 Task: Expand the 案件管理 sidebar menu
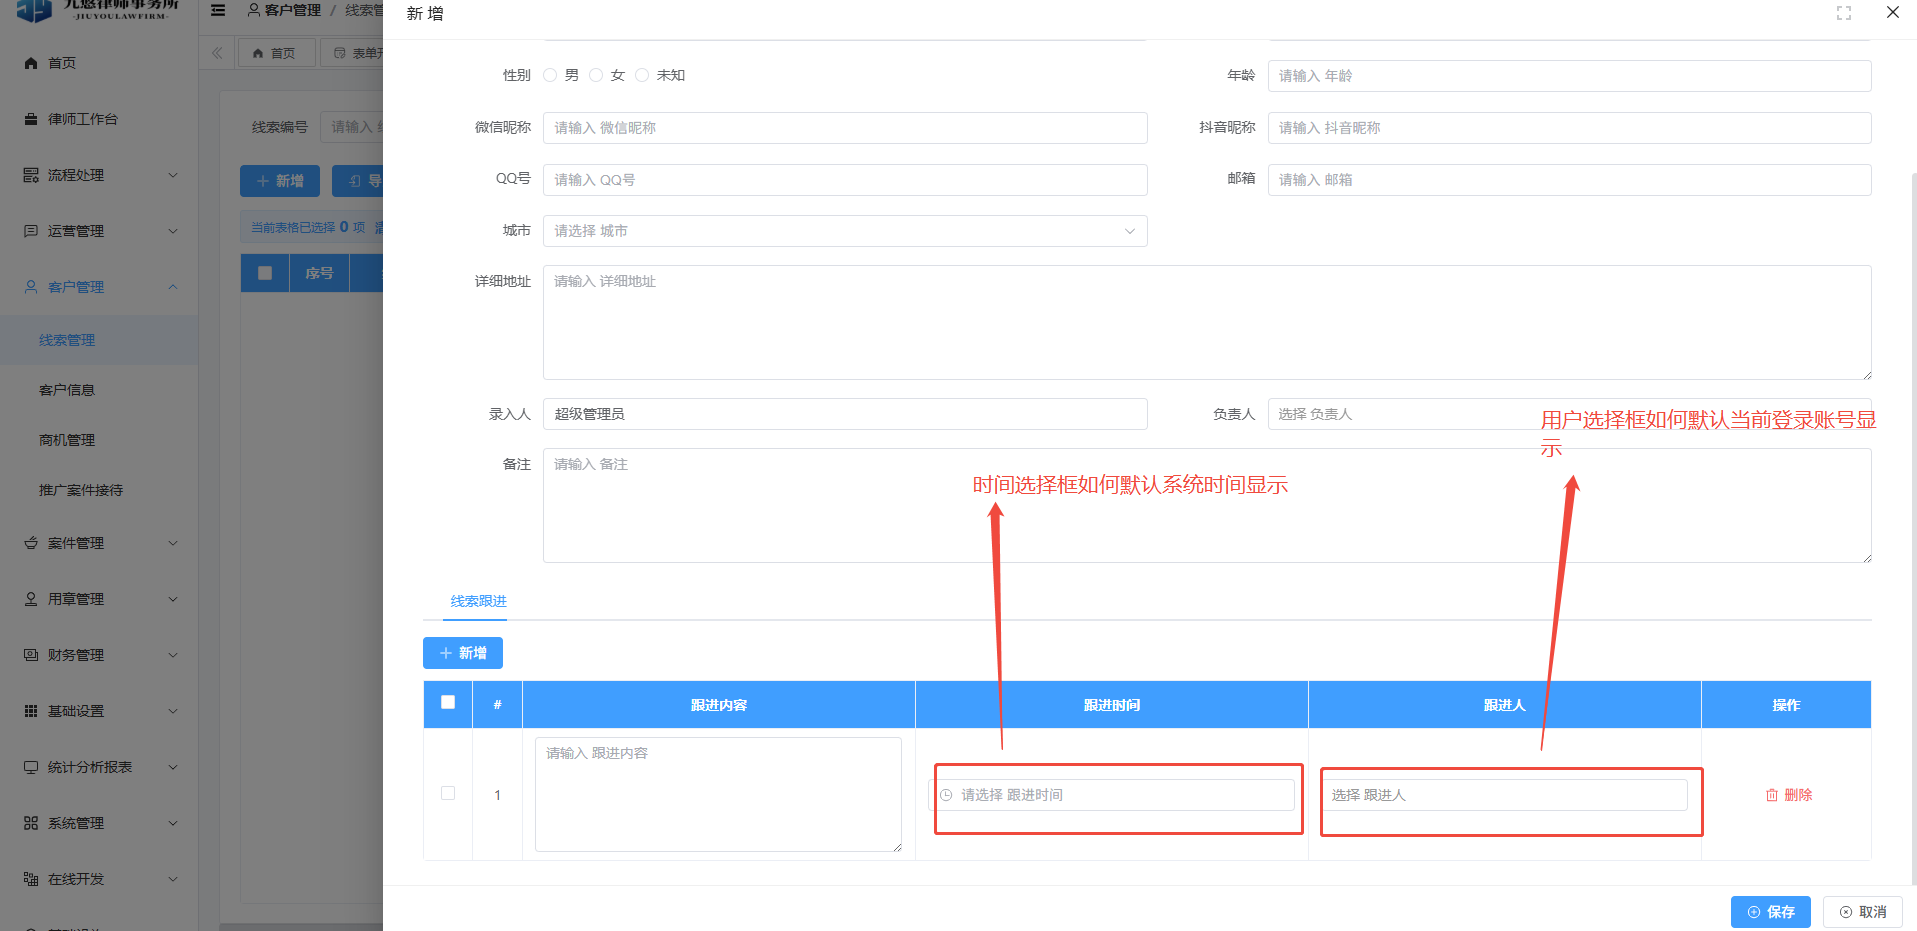100,543
